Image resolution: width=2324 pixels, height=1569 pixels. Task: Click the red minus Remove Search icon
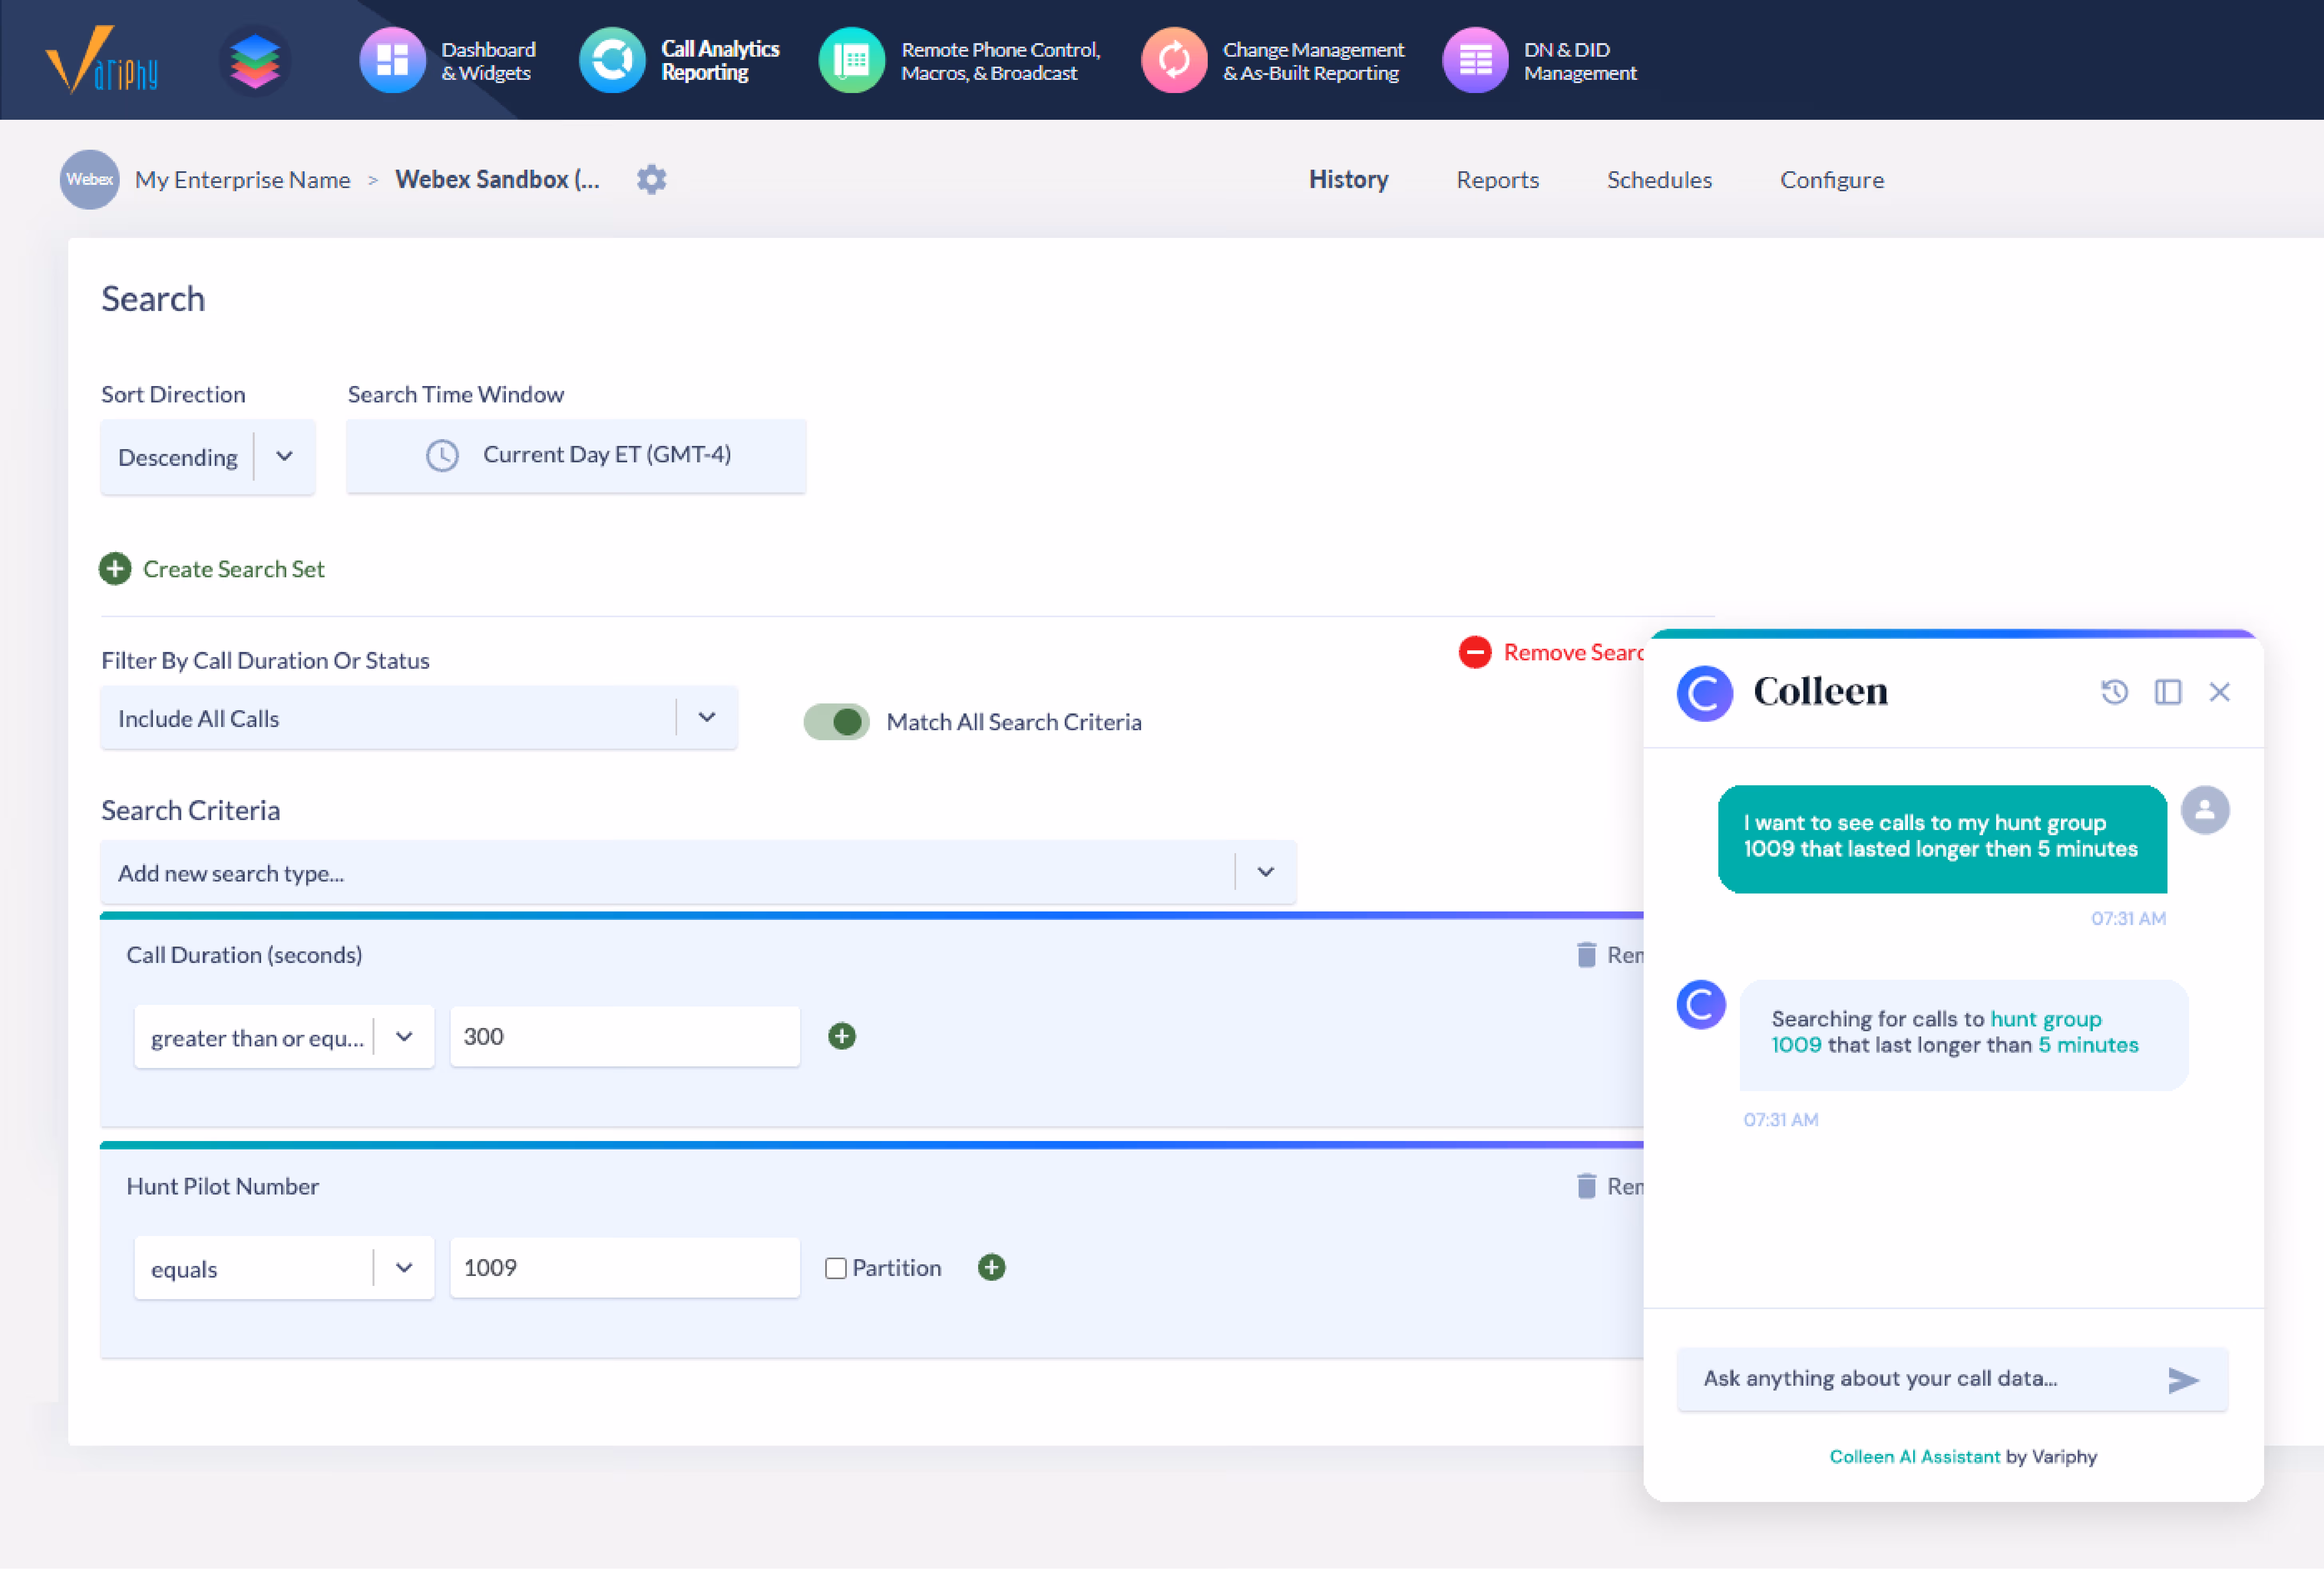coord(1475,652)
